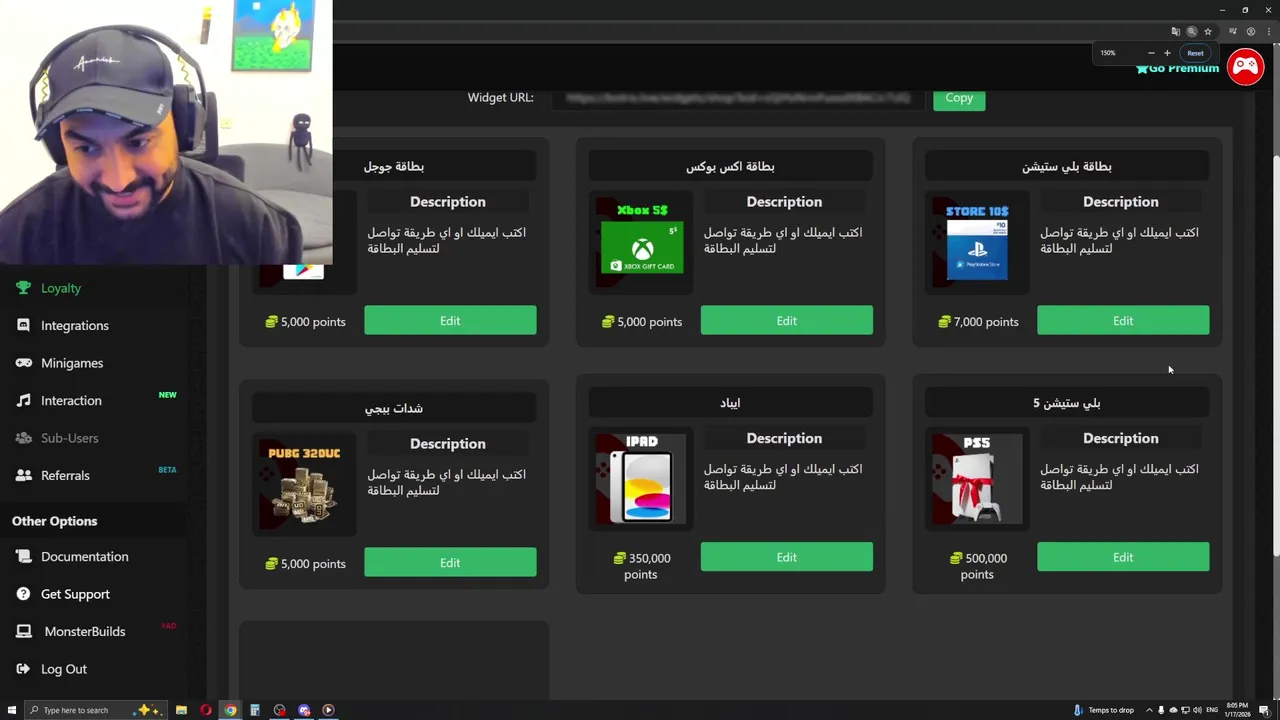
Task: Click the page vertical scrollbar
Action: coord(1275,356)
